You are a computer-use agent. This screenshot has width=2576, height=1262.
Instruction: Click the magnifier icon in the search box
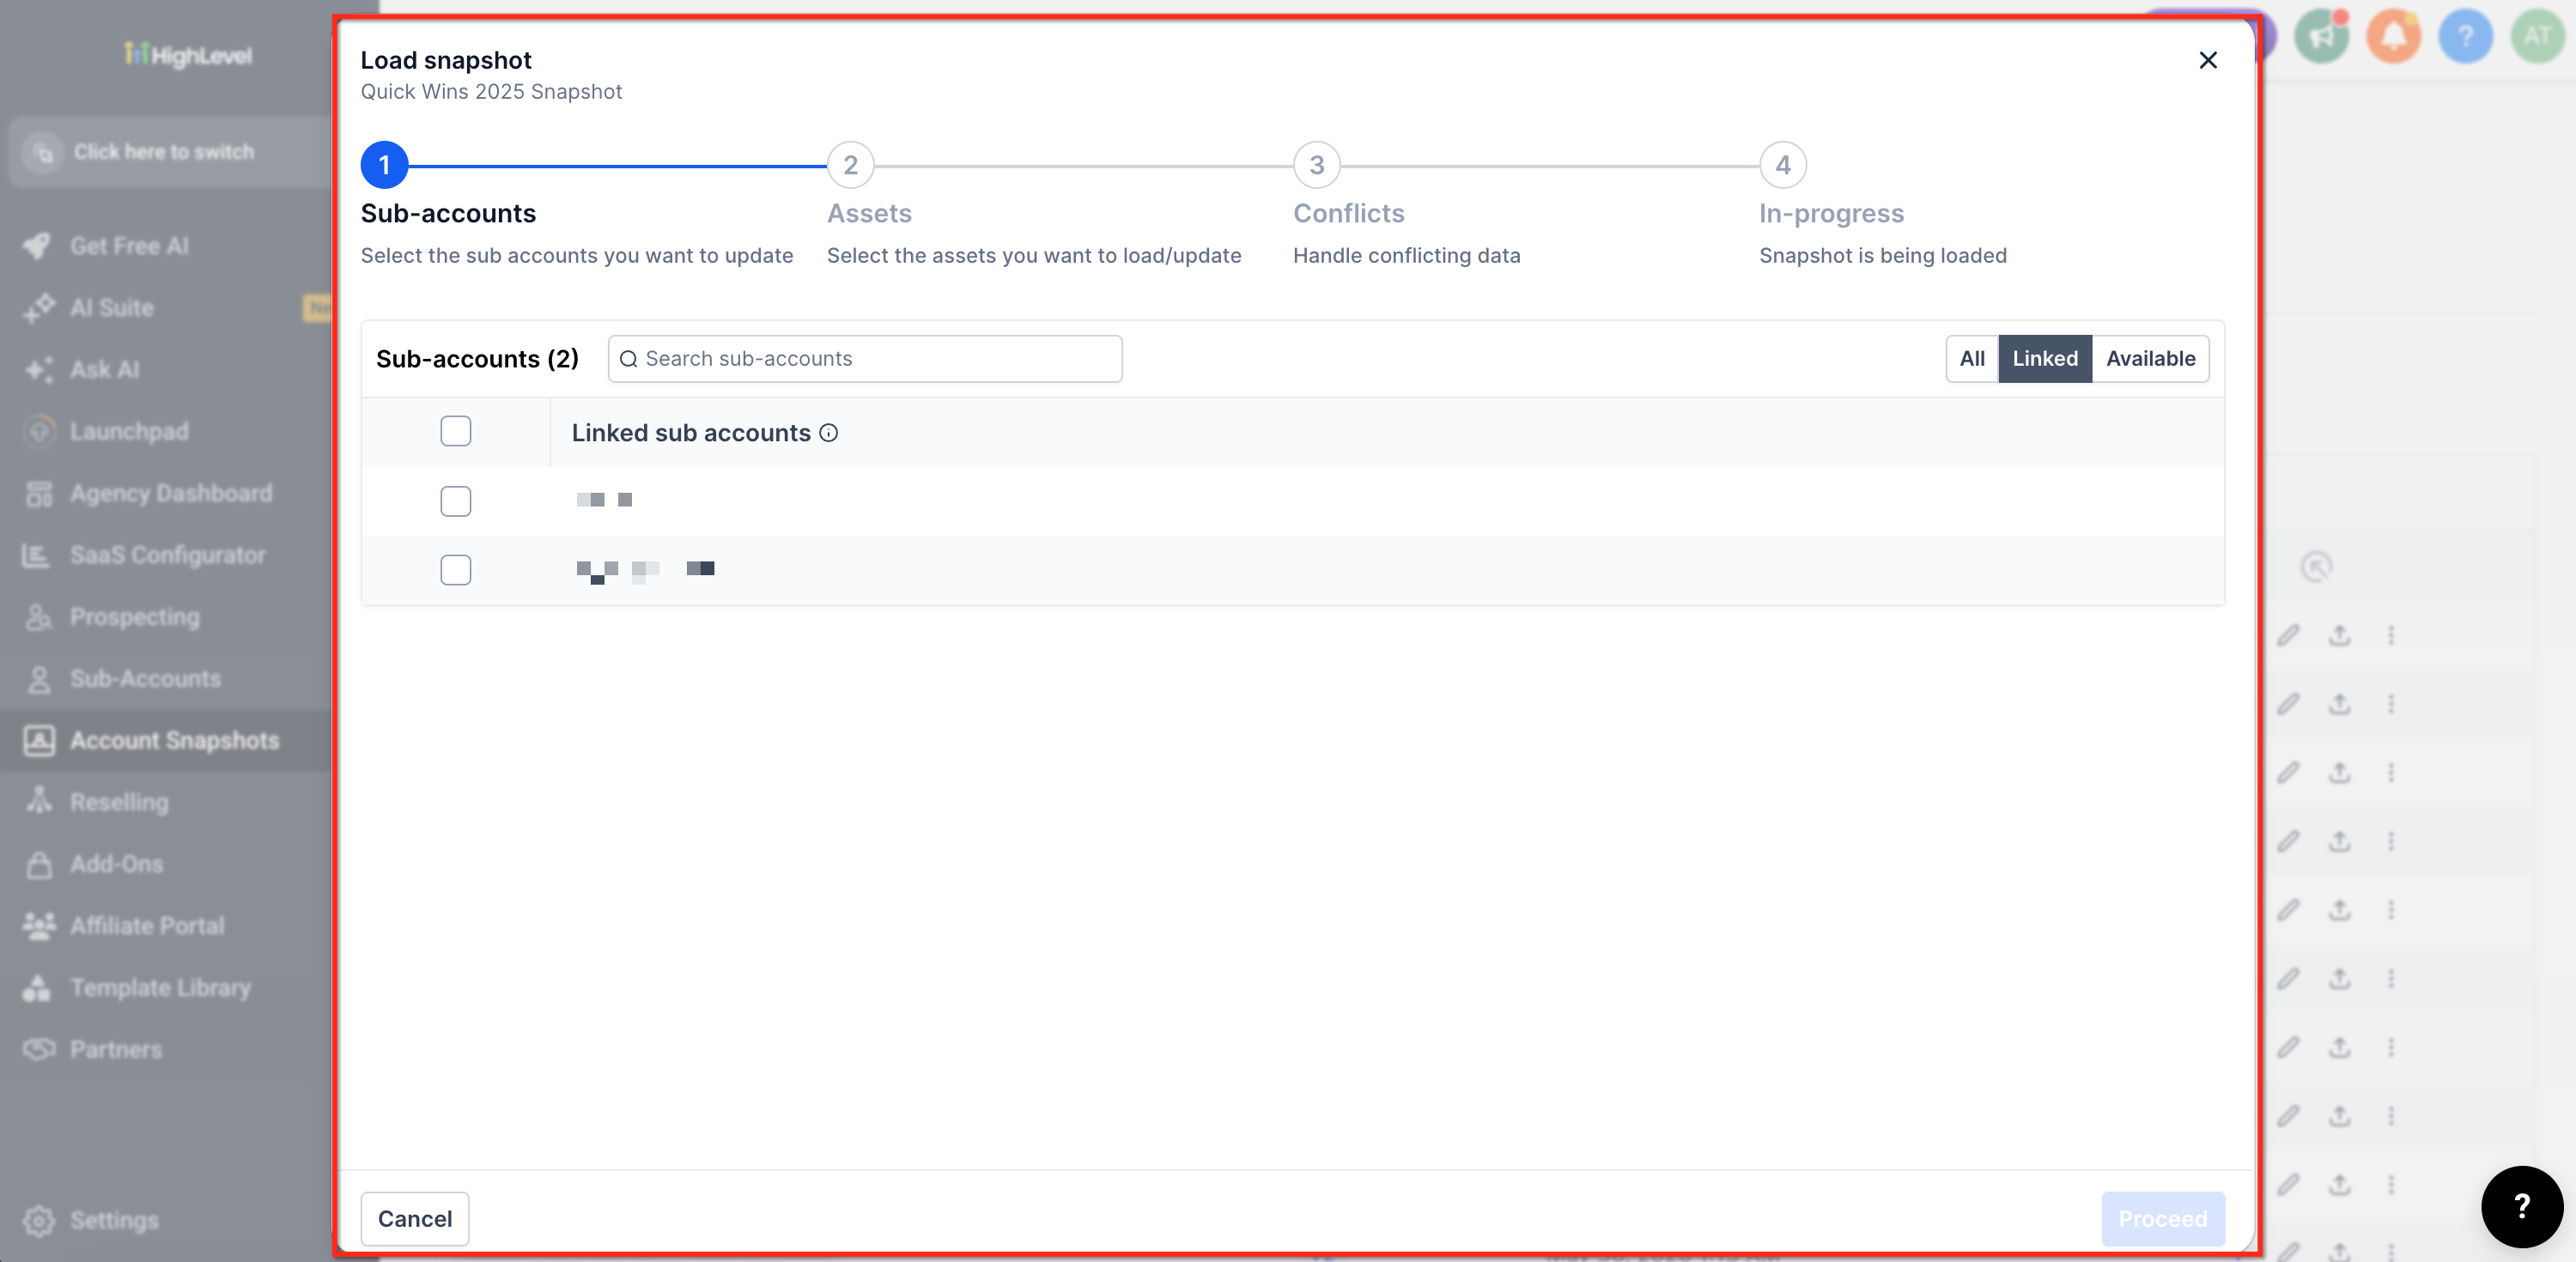(628, 359)
